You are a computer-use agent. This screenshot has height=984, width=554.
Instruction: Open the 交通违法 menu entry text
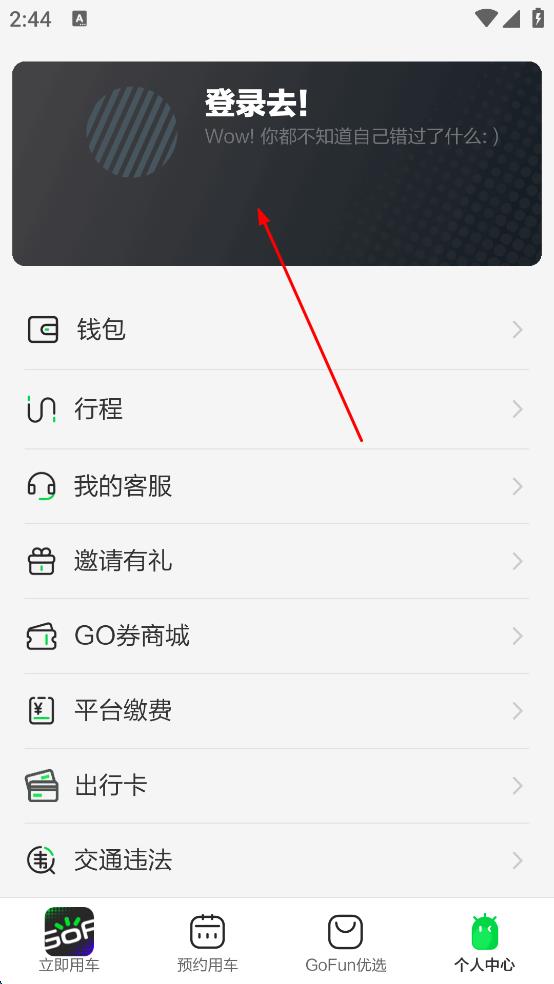point(123,860)
